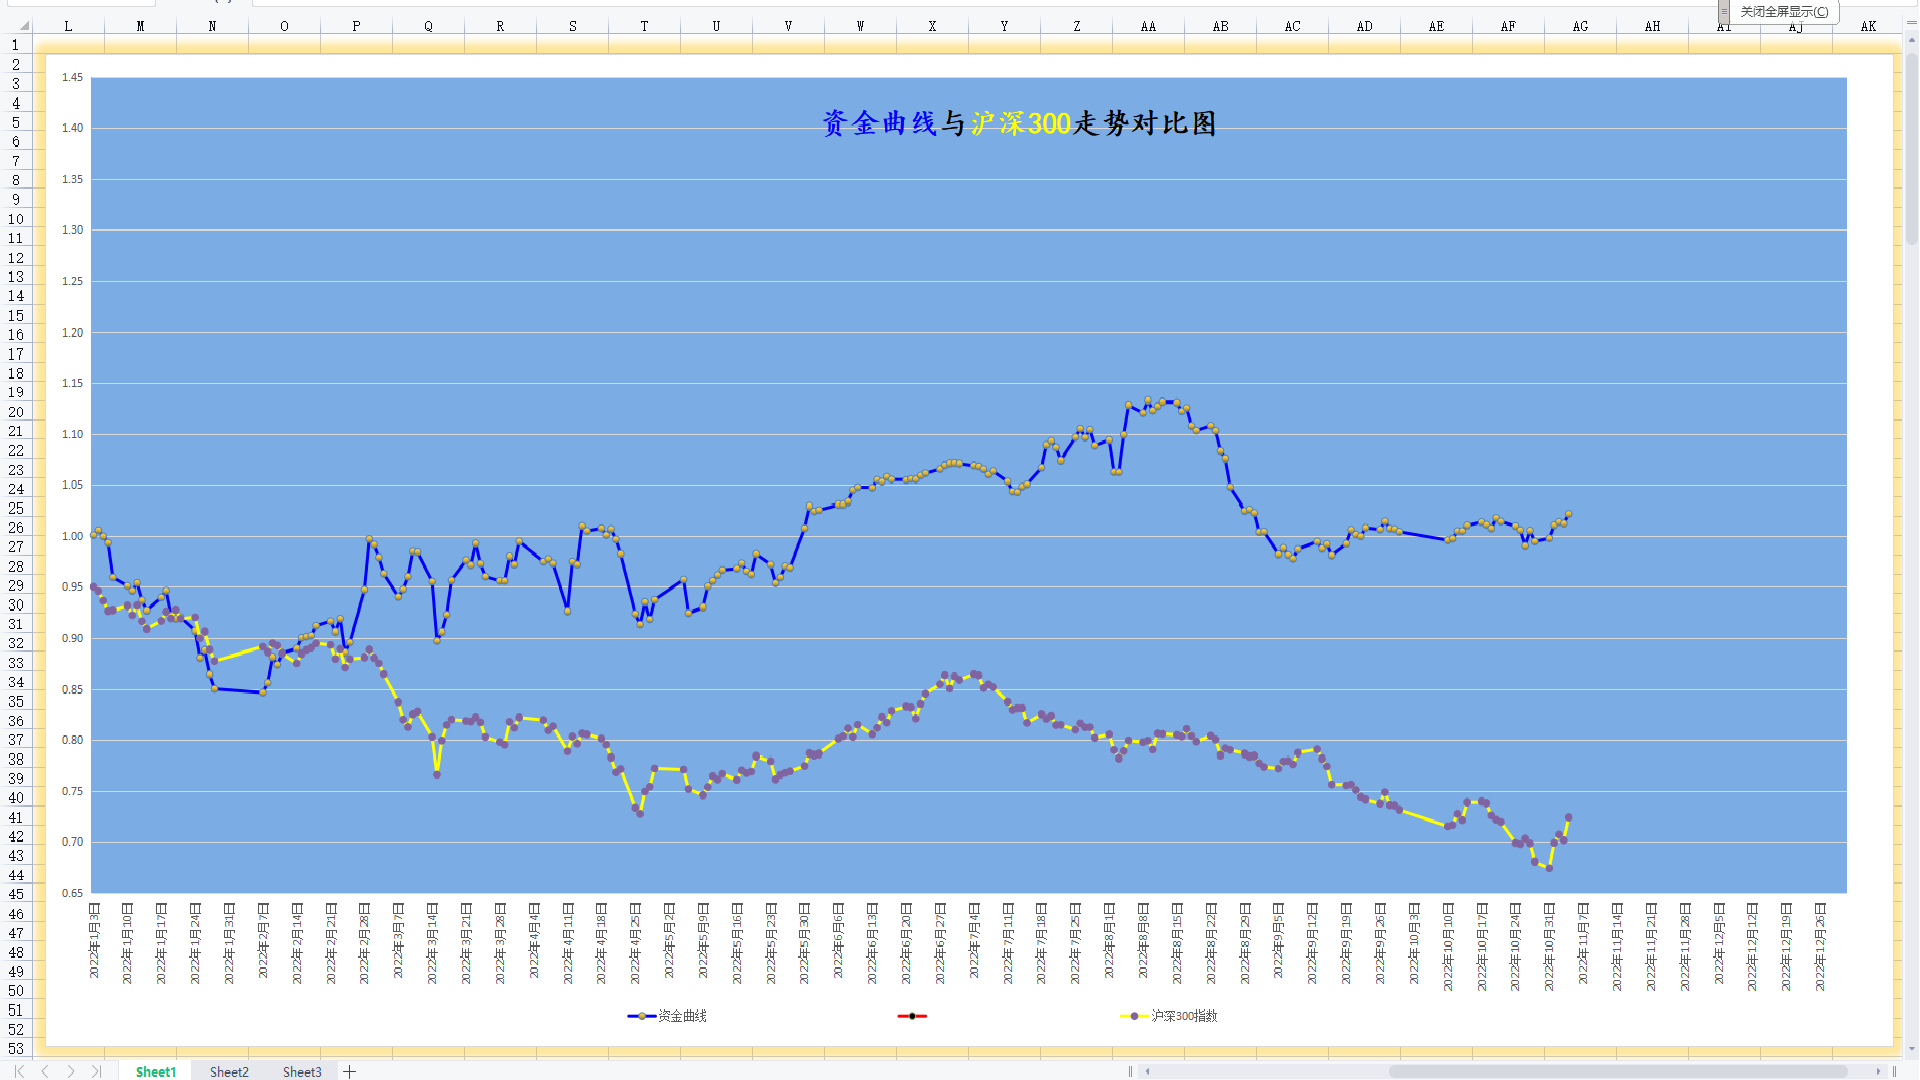Viewport: 1920px width, 1080px height.
Task: Select row header 53
Action: (16, 1049)
